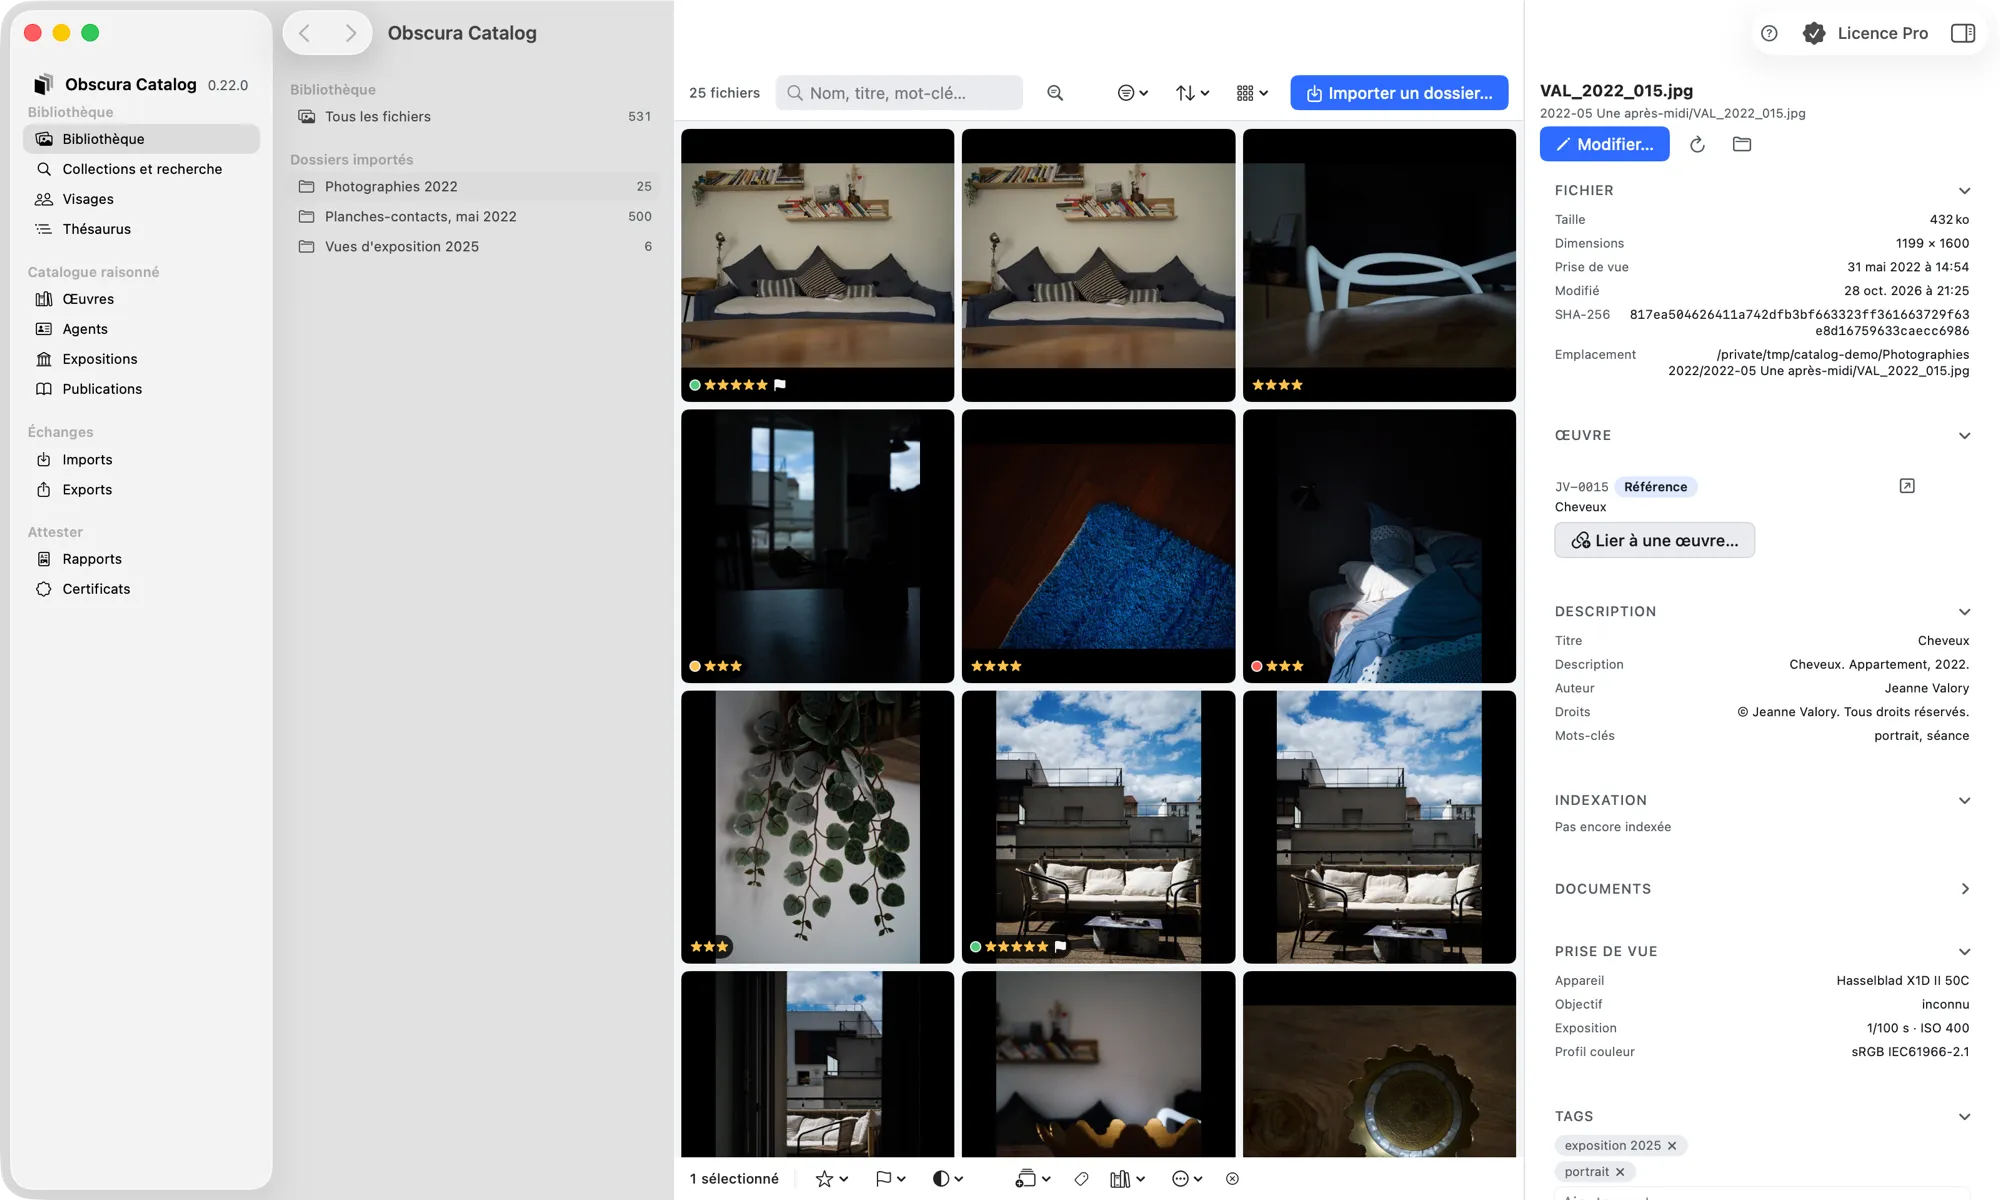Click the Modifier button
Image resolution: width=2000 pixels, height=1200 pixels.
(1604, 144)
